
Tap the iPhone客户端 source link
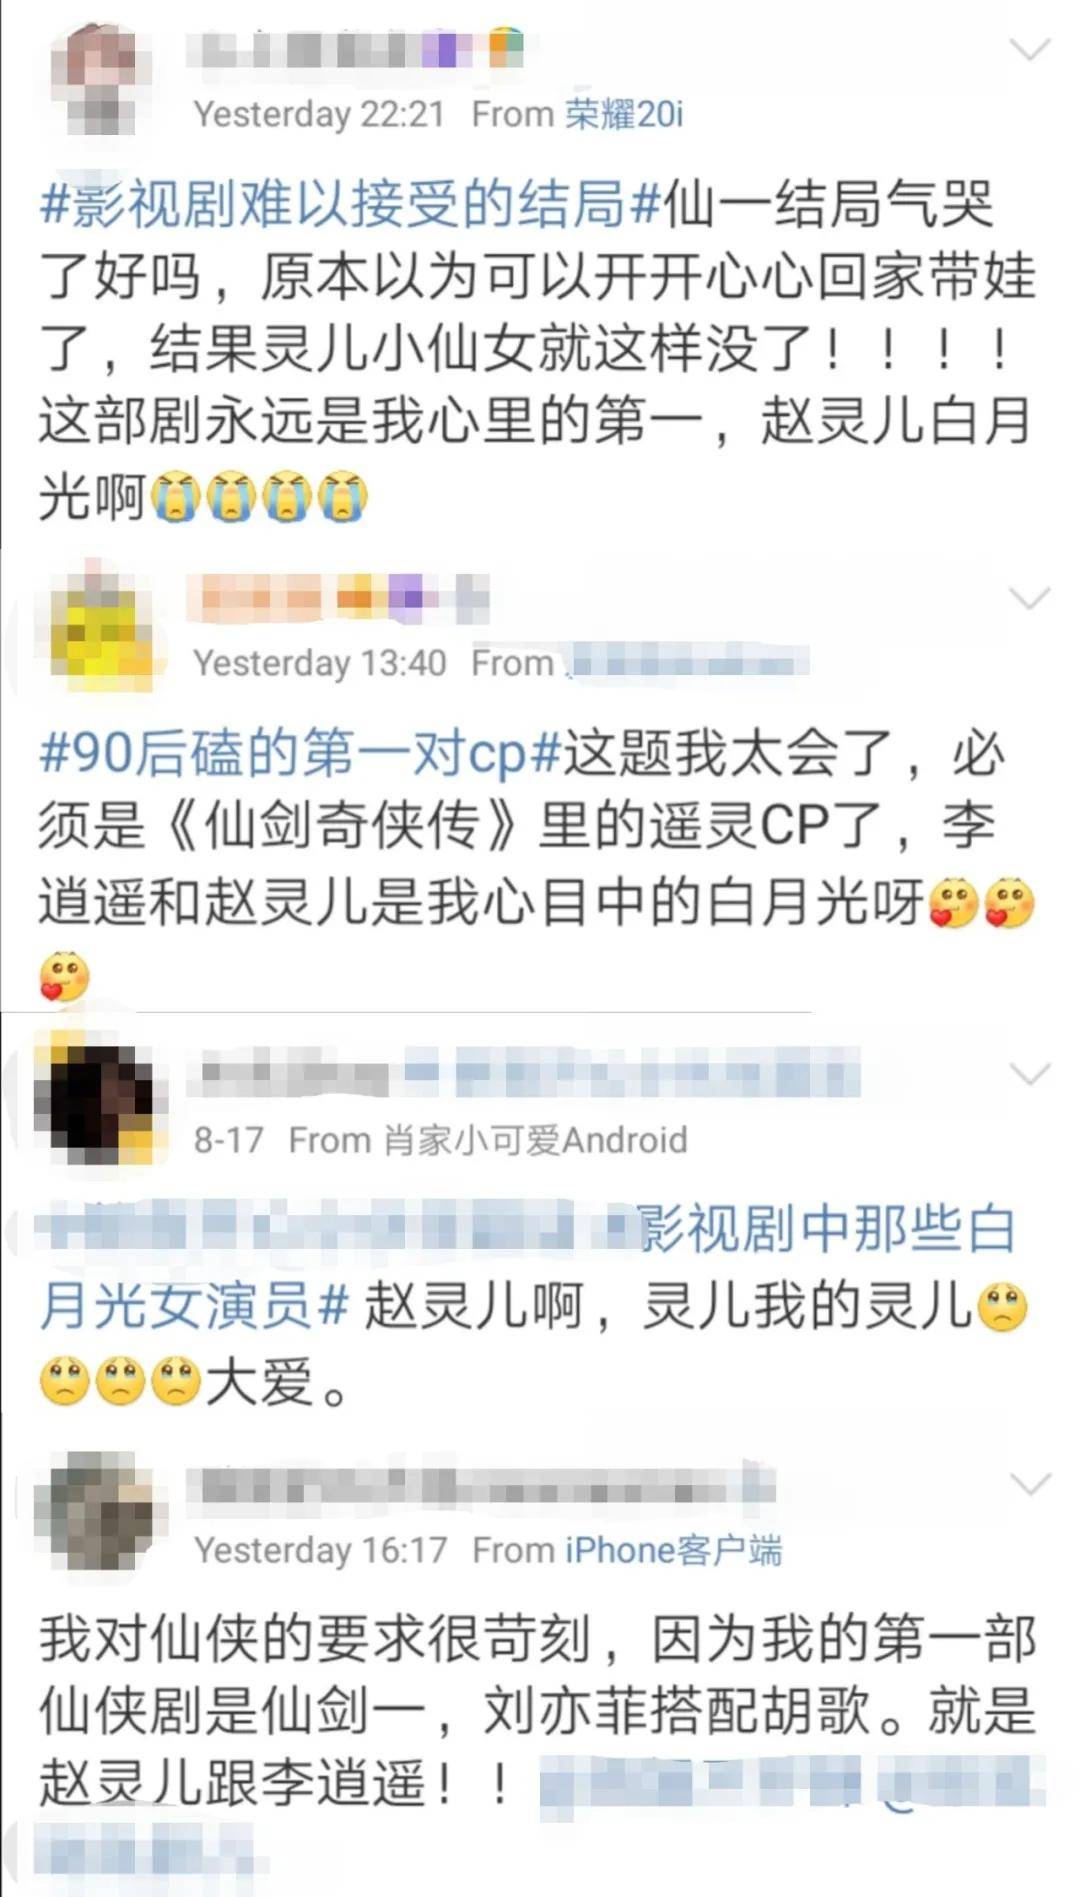click(x=673, y=1550)
